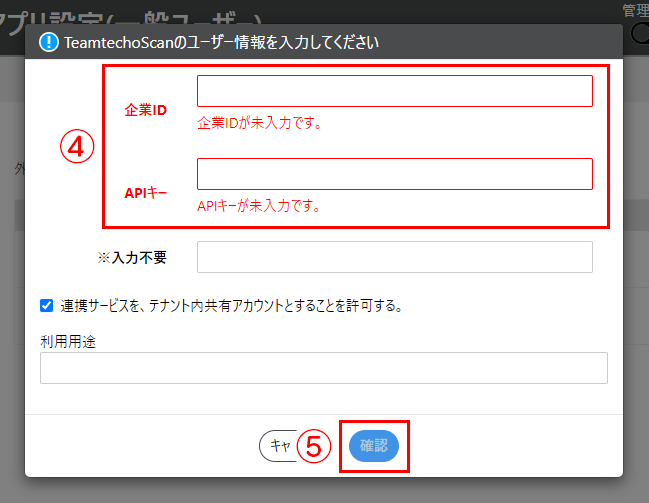Click the APIキー field label
The image size is (649, 503).
tap(146, 193)
